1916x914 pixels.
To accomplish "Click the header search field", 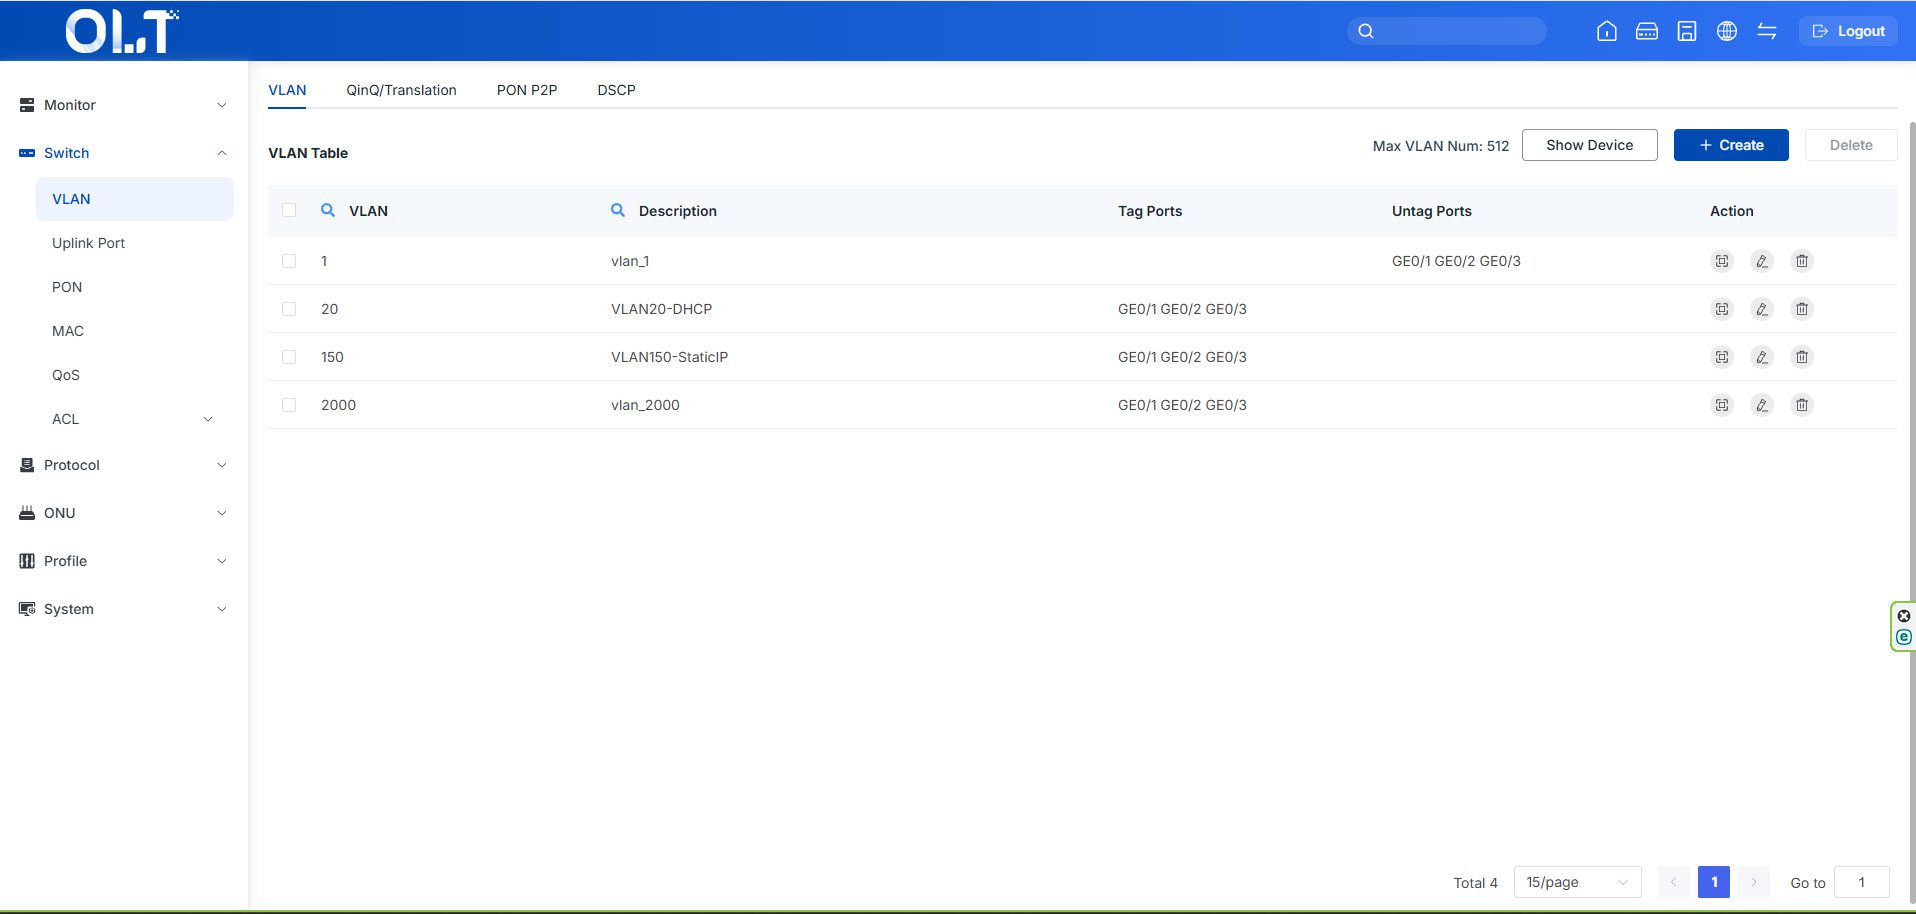I will (x=1447, y=31).
